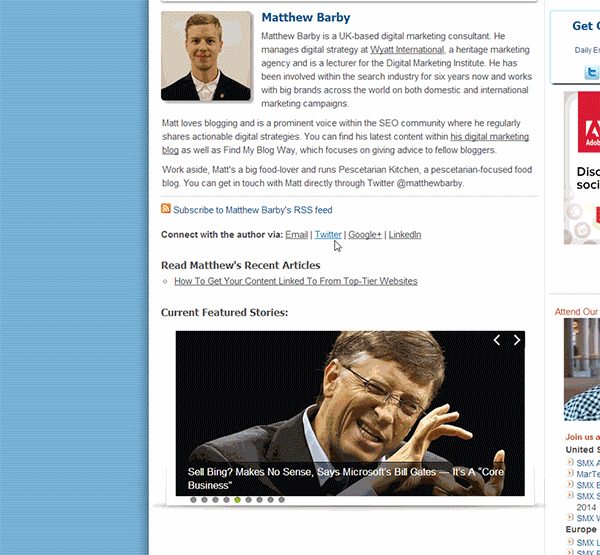Open the Sell Bing story headline
This screenshot has height=555, width=600.
(346, 478)
